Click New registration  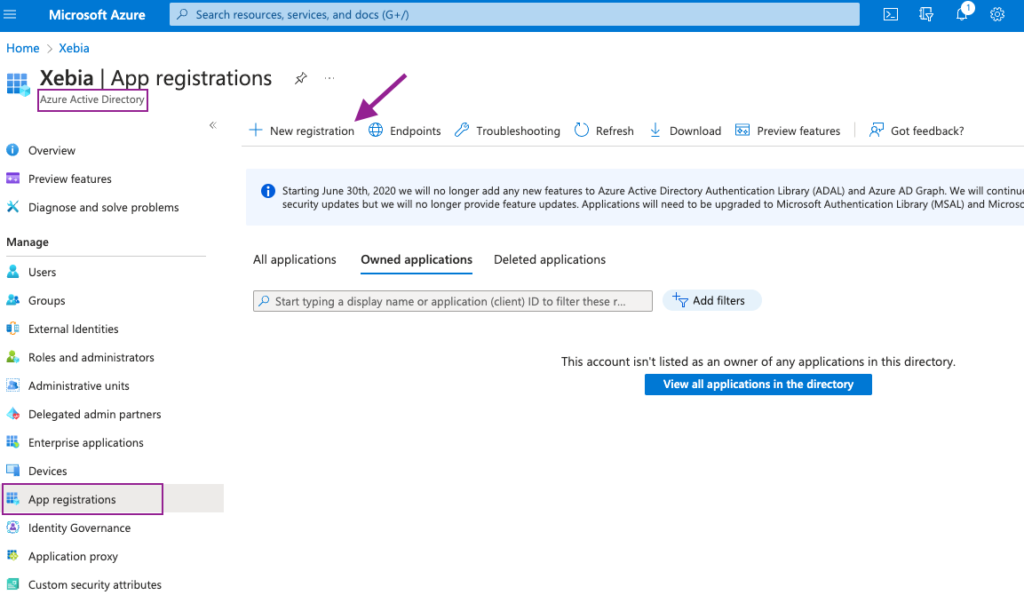[302, 131]
